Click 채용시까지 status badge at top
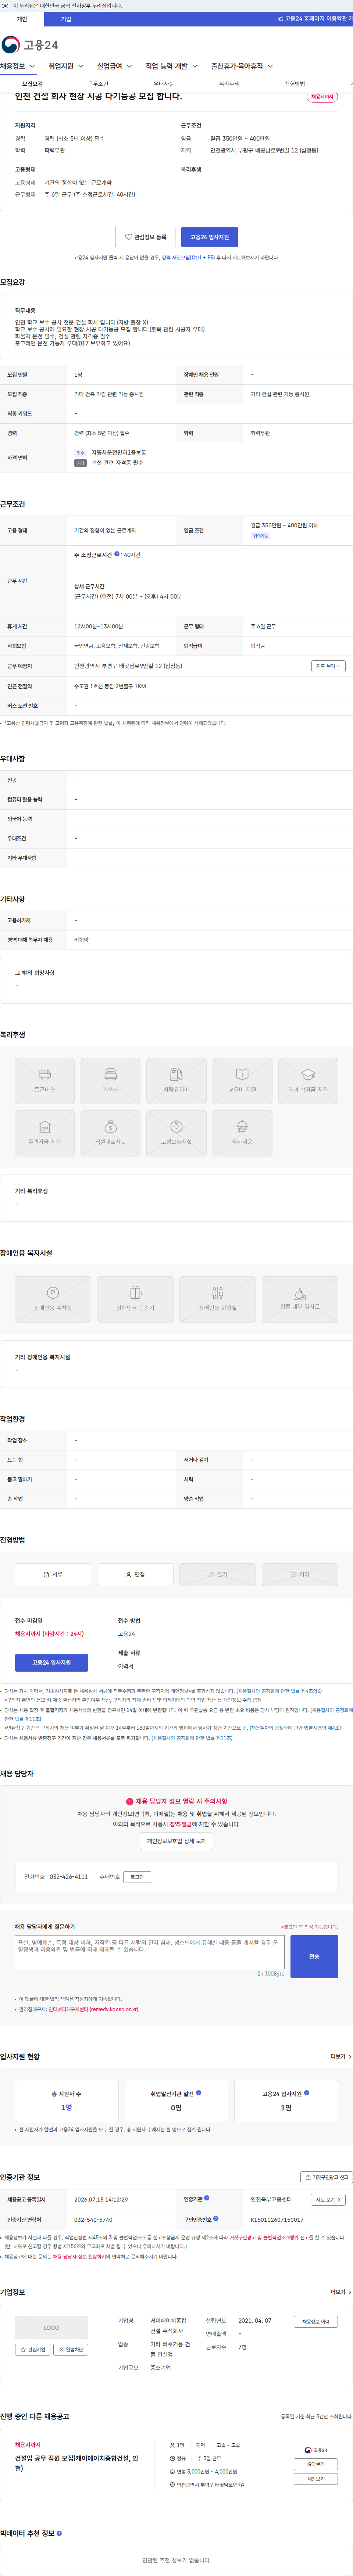This screenshot has height=2576, width=353. (x=322, y=97)
